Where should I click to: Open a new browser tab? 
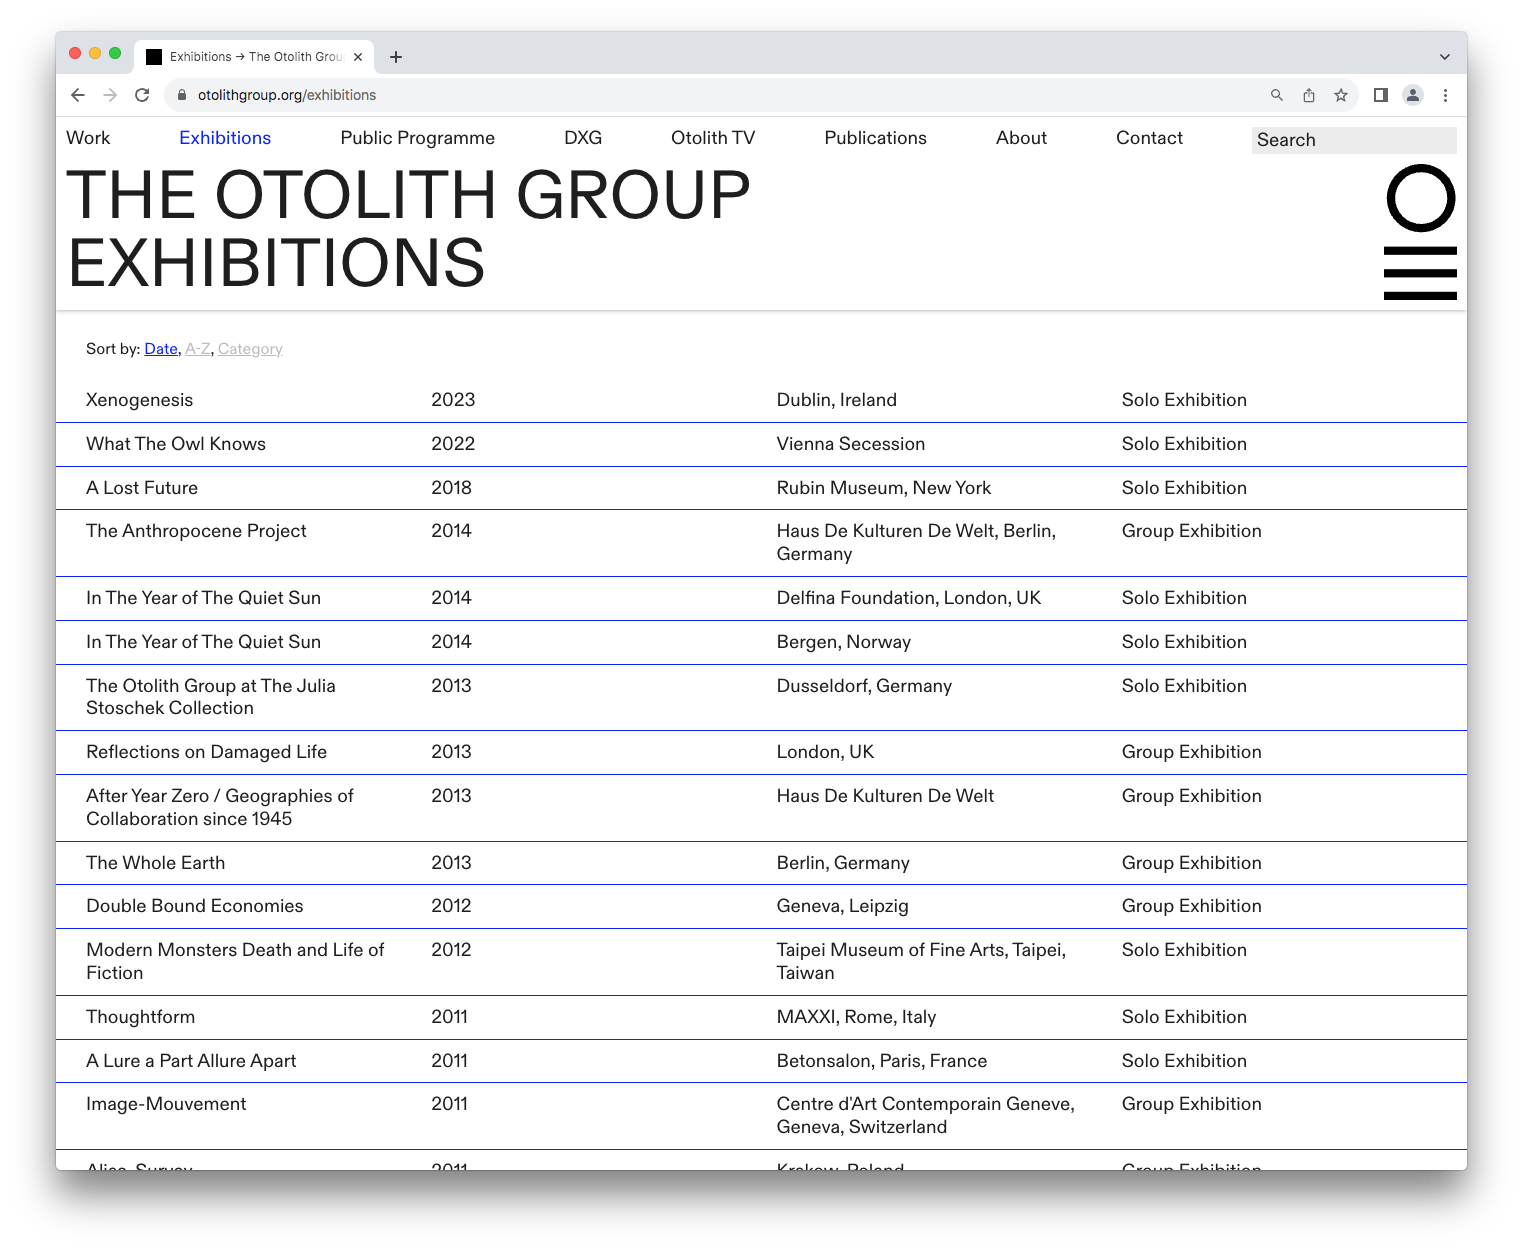(x=396, y=57)
